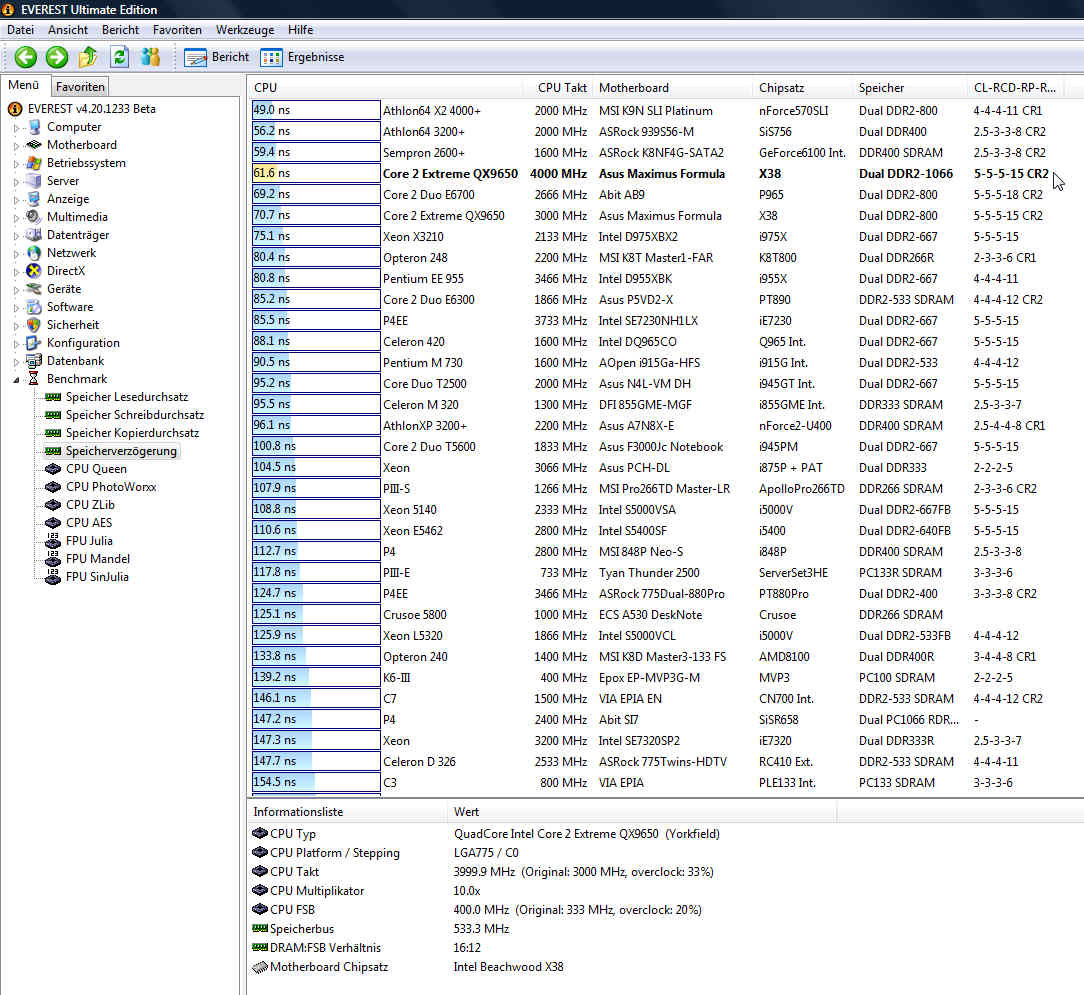This screenshot has height=995, width=1084.
Task: Click the green Forward arrow toolbar icon
Action: point(57,57)
